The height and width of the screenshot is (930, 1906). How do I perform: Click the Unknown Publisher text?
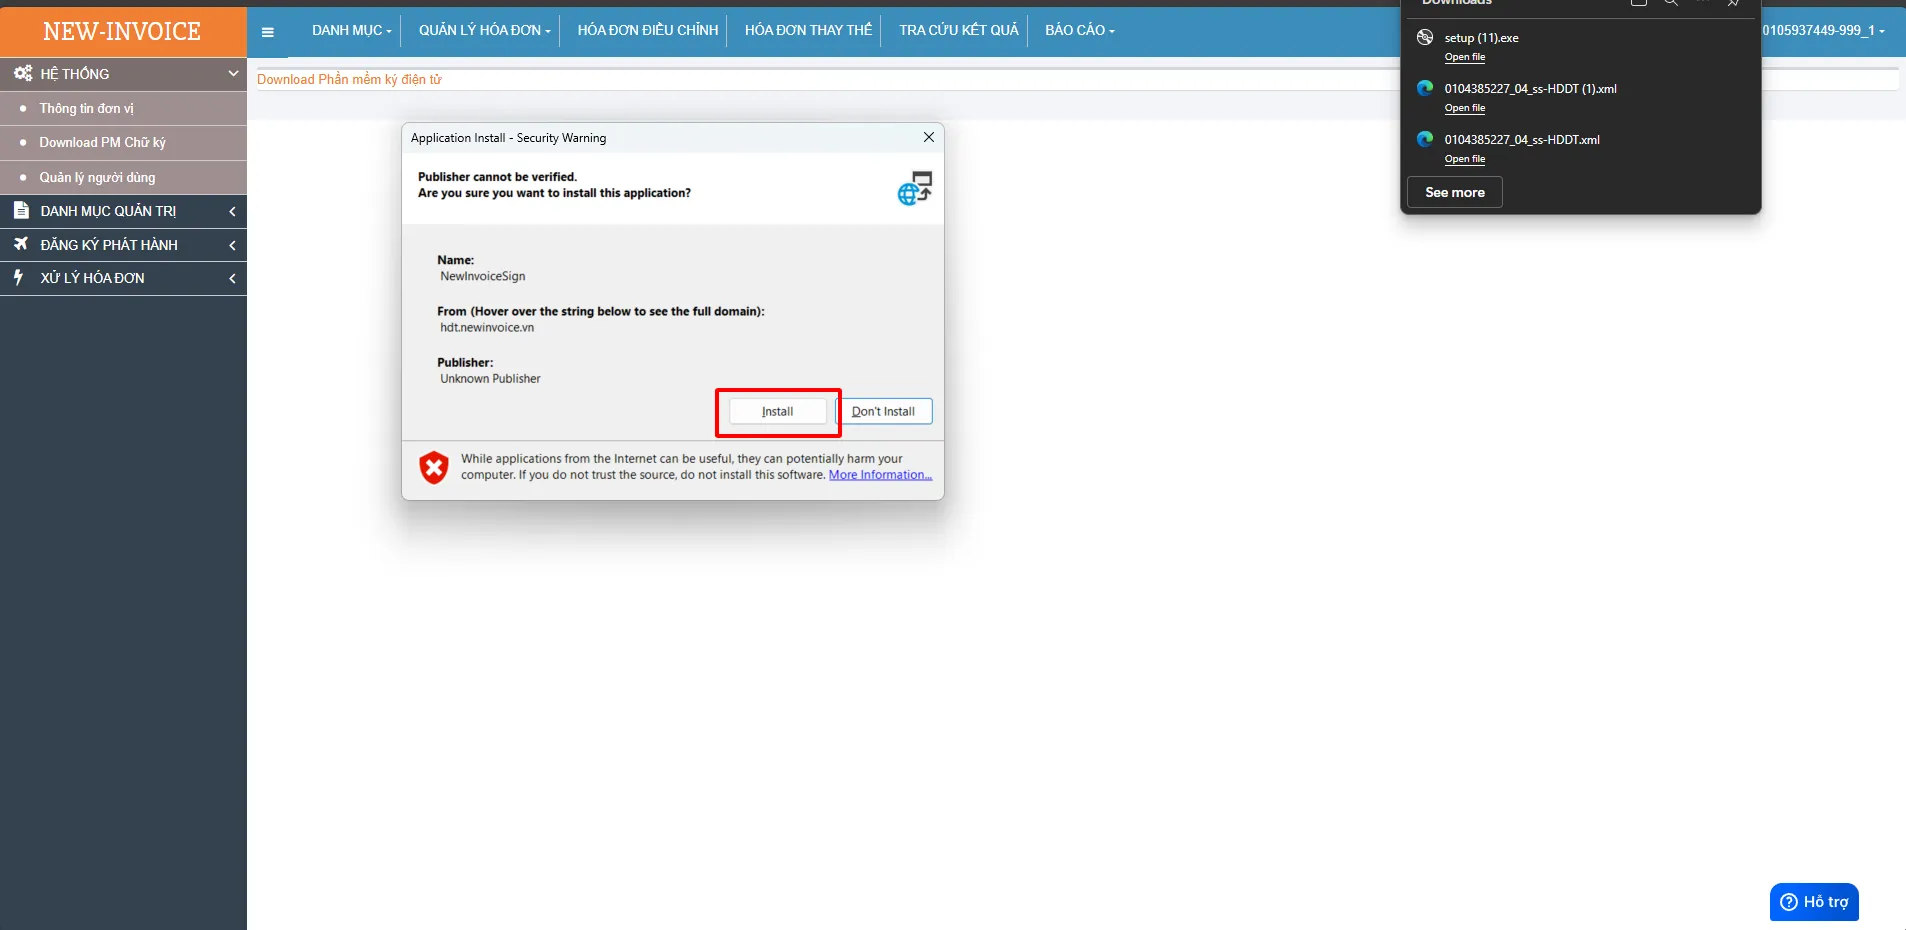(490, 379)
